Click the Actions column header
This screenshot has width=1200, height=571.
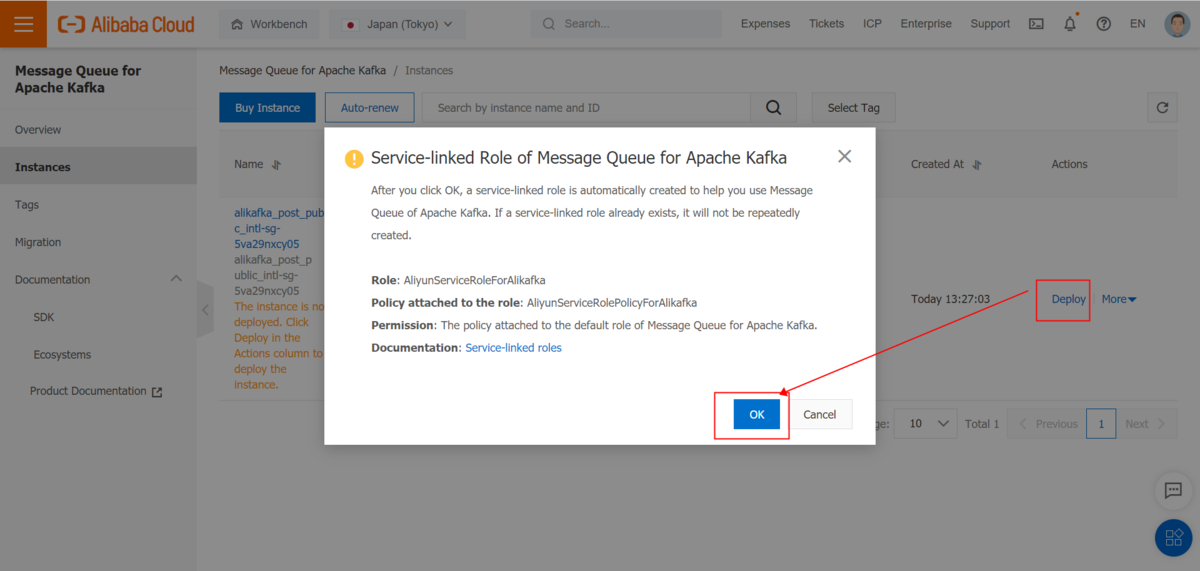(x=1069, y=164)
